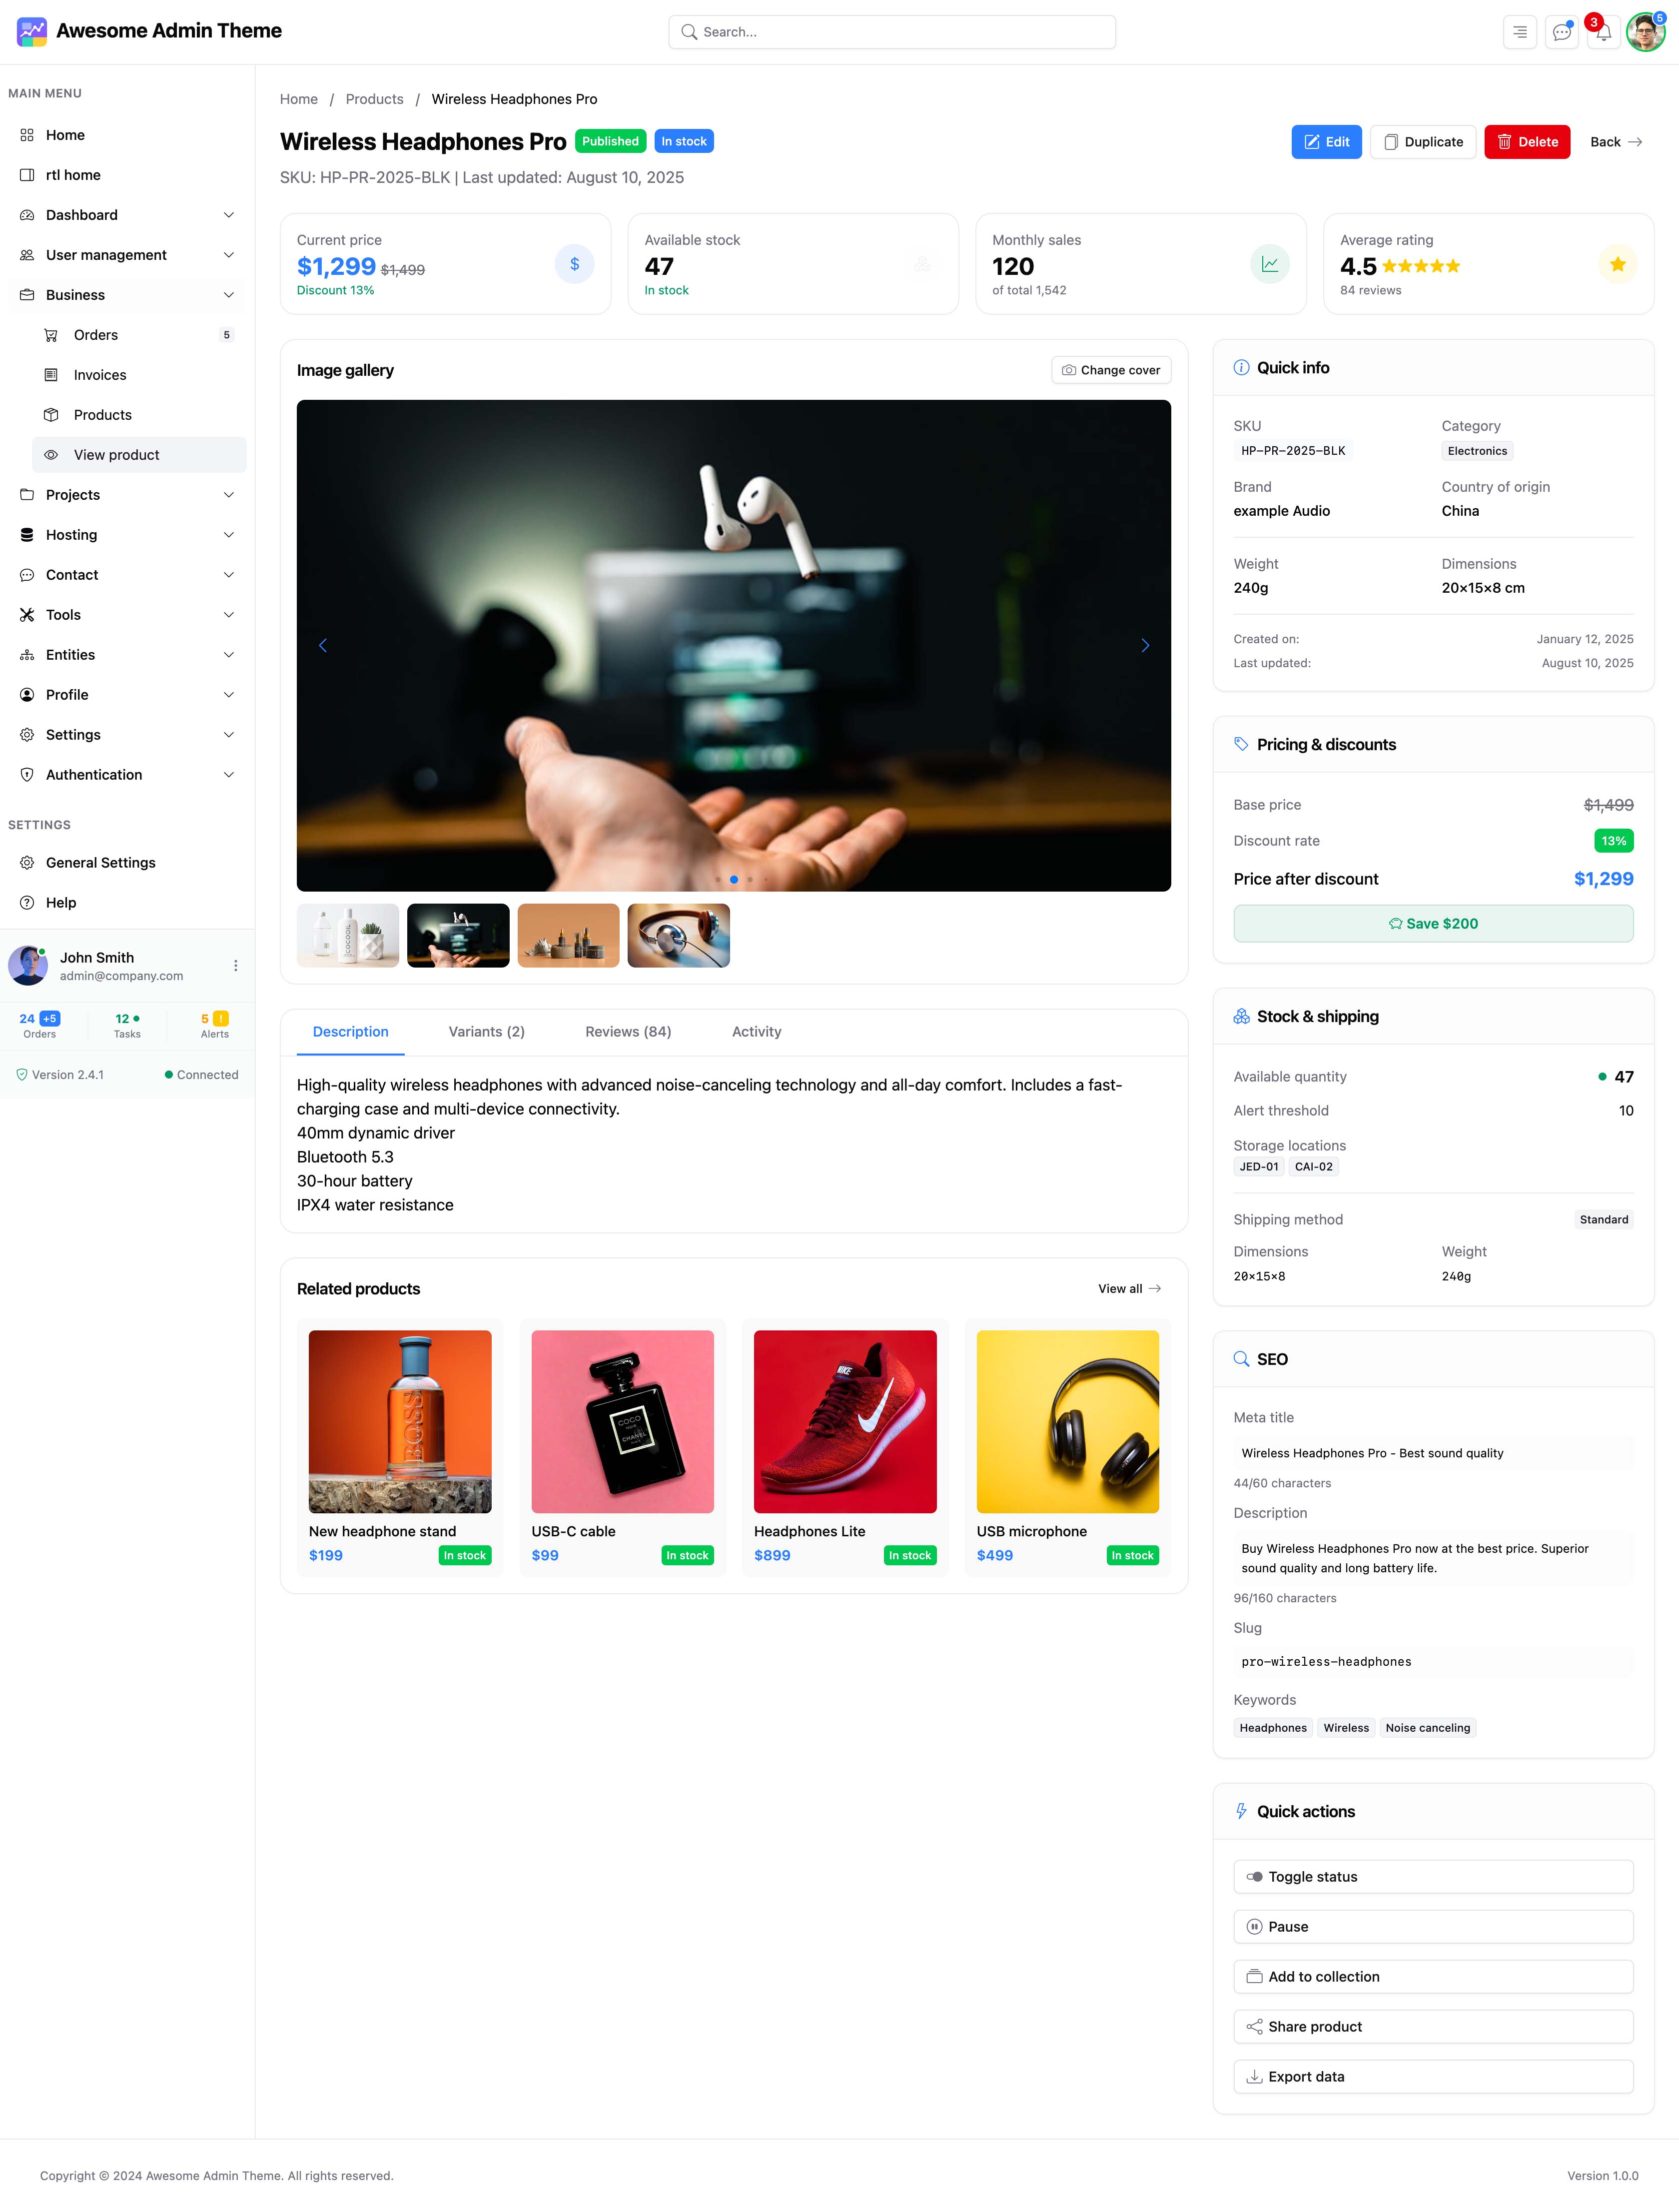Collapse the Business menu chevron
The width and height of the screenshot is (1679, 2212).
(x=229, y=295)
